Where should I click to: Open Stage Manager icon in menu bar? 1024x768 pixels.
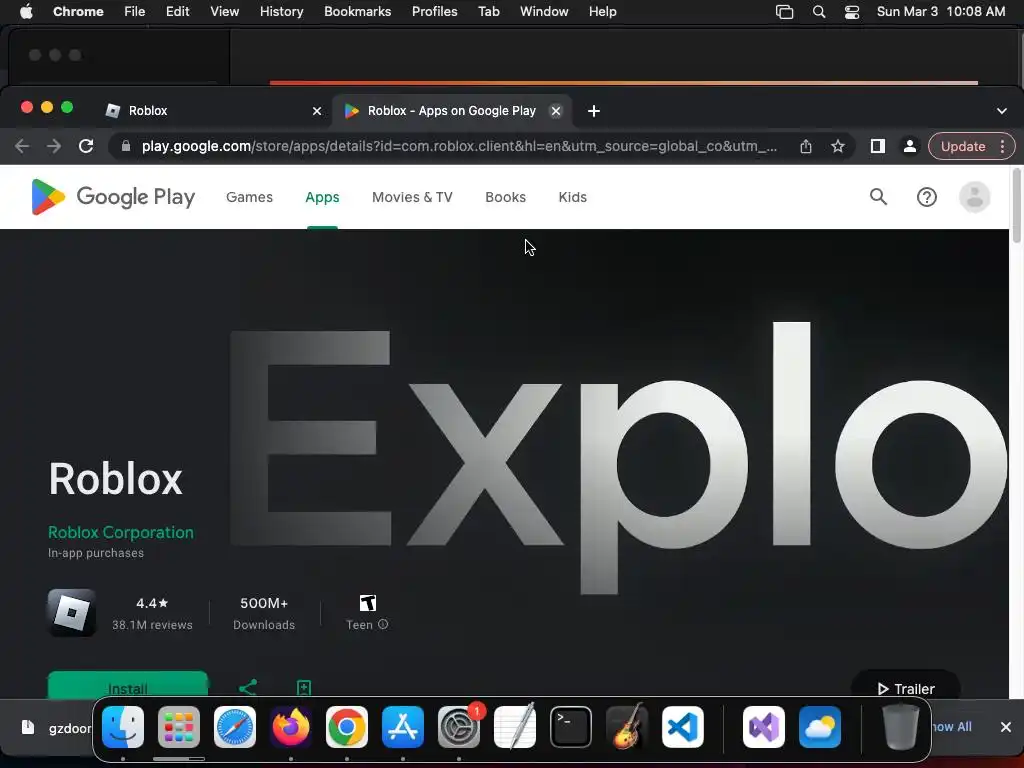(784, 12)
